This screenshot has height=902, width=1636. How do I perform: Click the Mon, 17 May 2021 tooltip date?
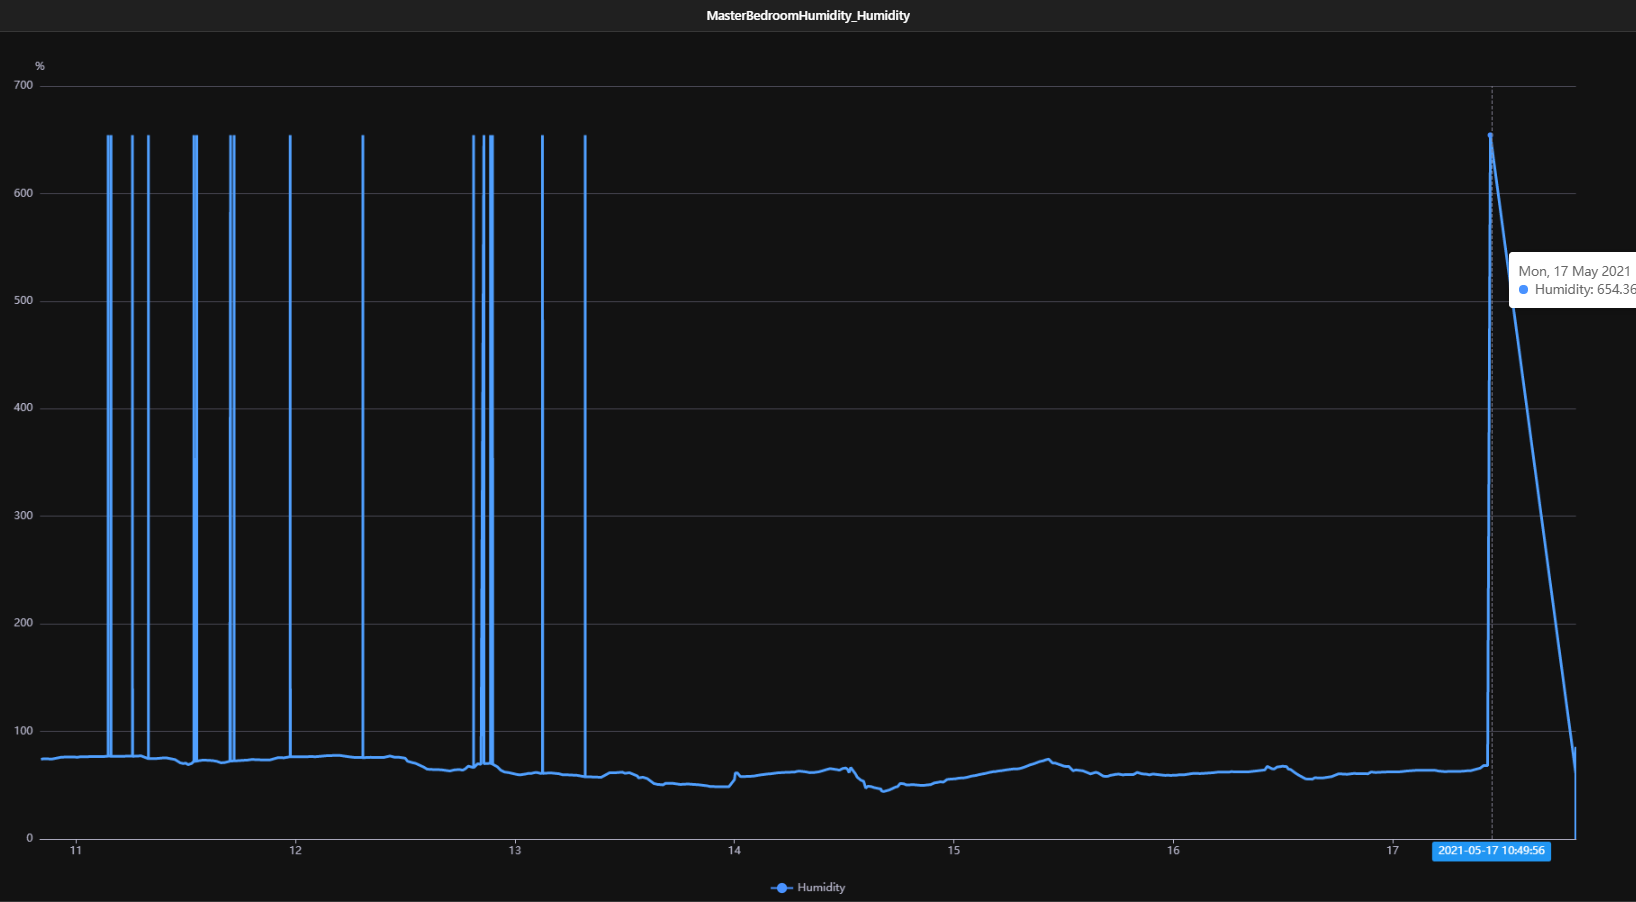tap(1574, 271)
